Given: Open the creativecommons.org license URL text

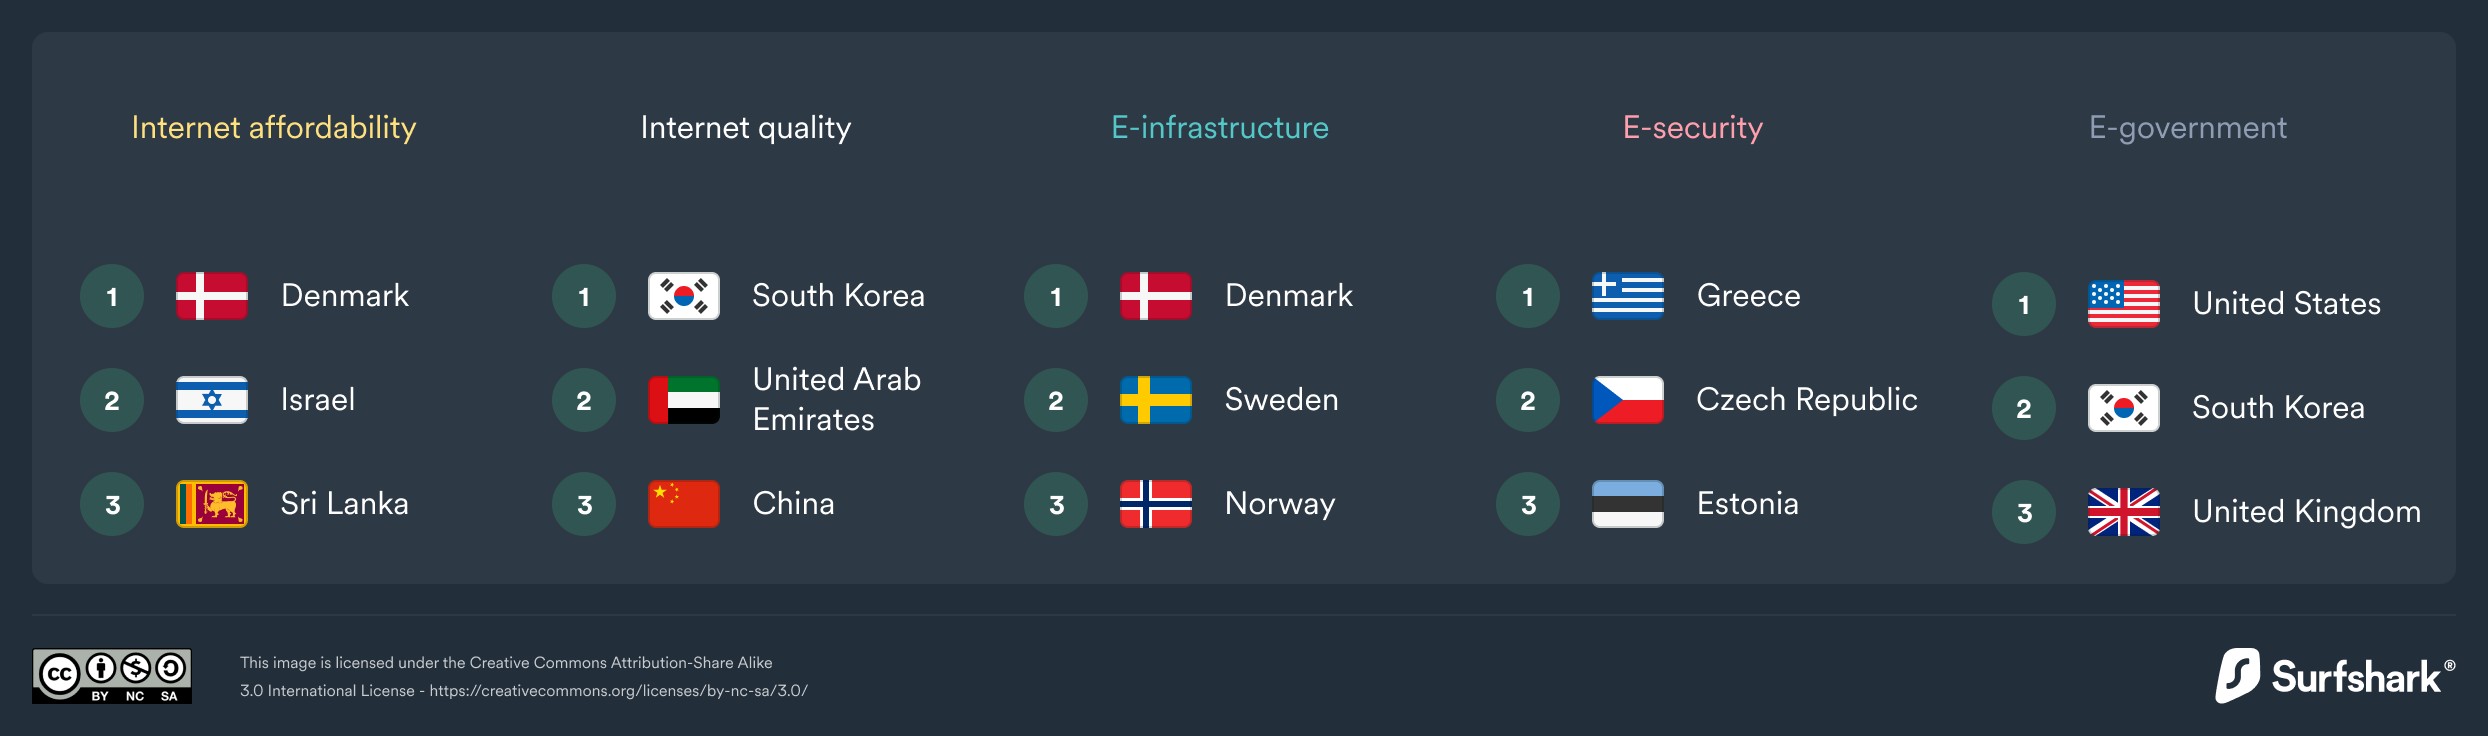Looking at the screenshot, I should tap(618, 691).
